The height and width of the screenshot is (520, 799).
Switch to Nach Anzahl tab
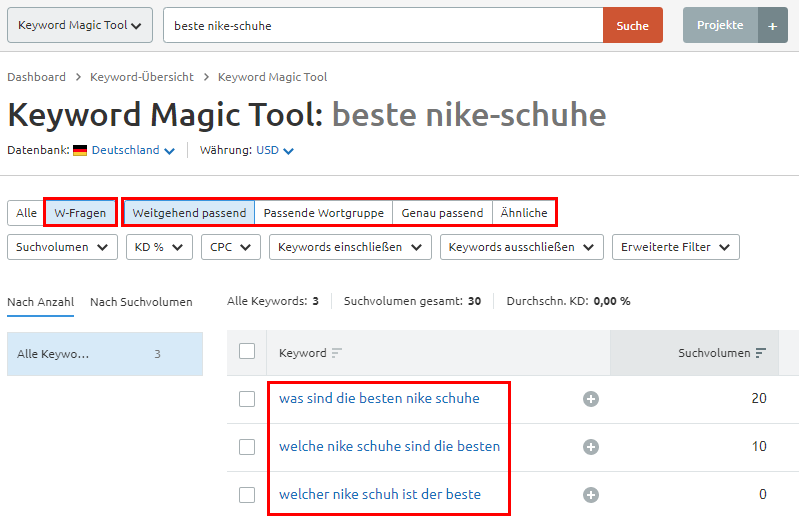pos(41,302)
